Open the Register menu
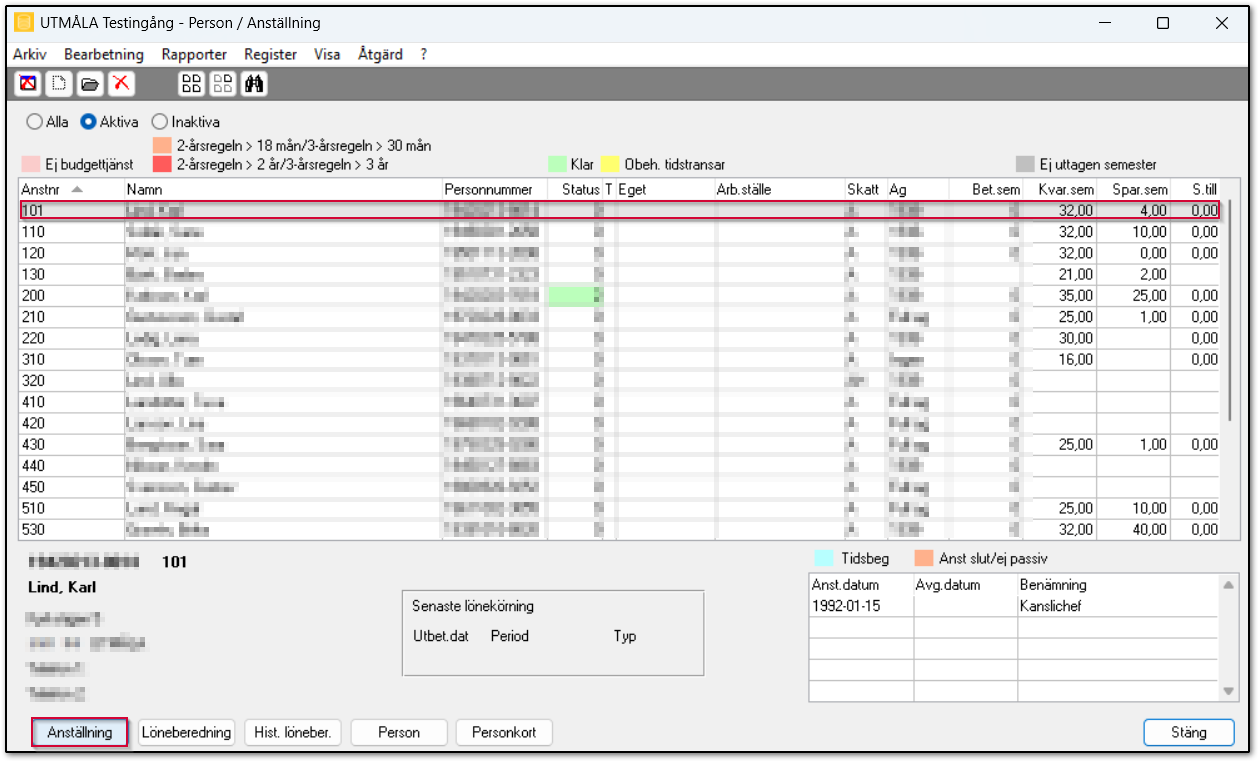1259x762 pixels. point(270,55)
